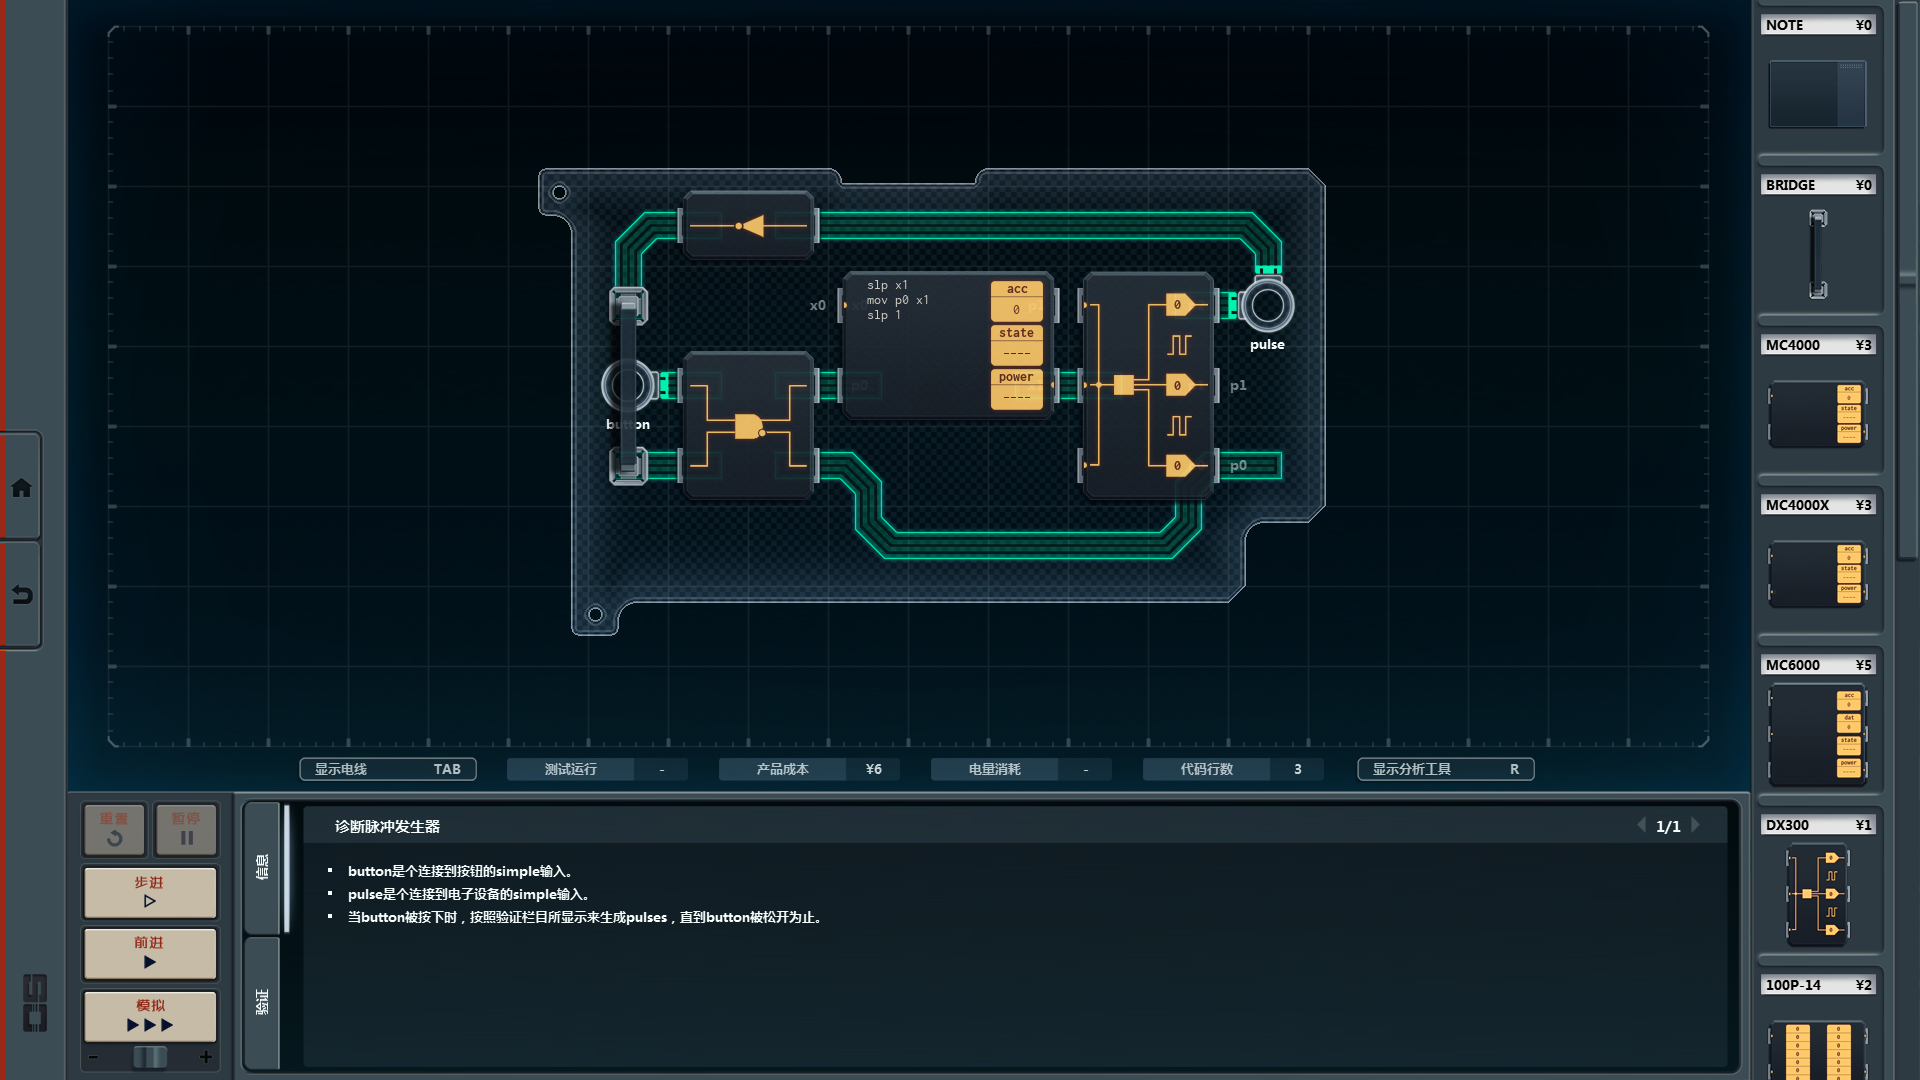Viewport: 1920px width, 1080px height.
Task: Go to the next info page arrow
Action: point(1696,826)
